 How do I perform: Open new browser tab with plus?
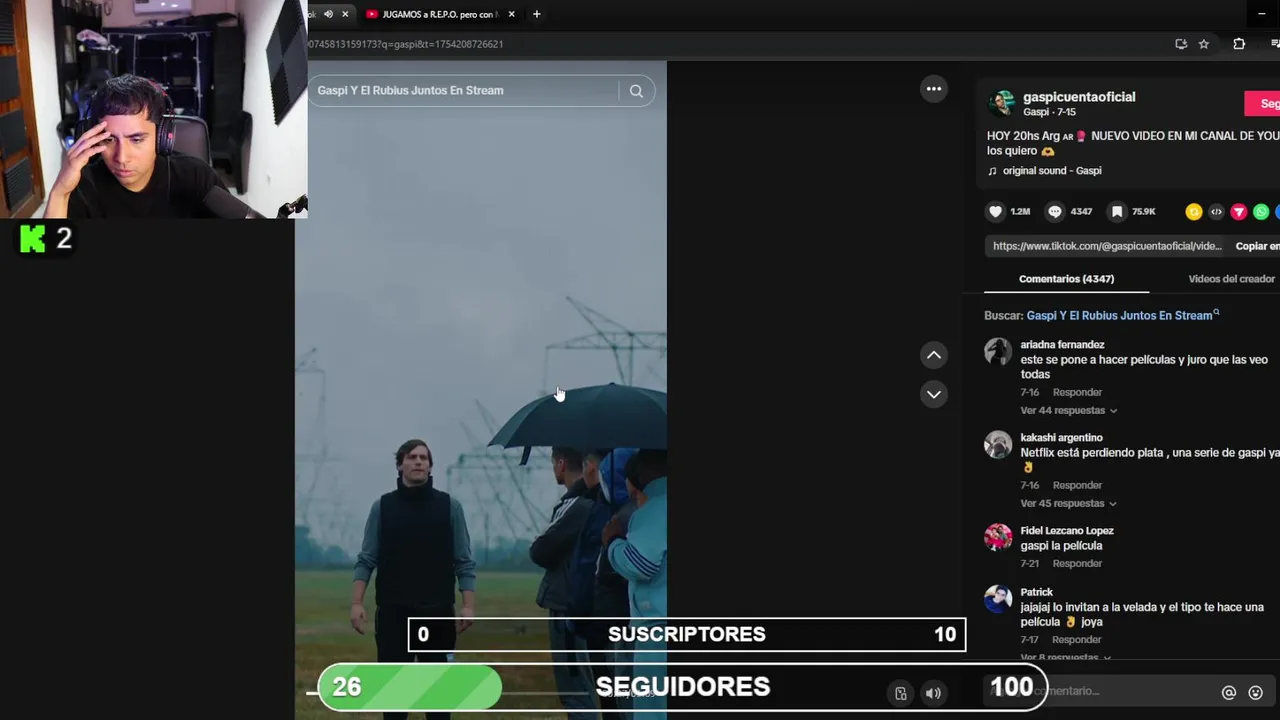pos(536,14)
